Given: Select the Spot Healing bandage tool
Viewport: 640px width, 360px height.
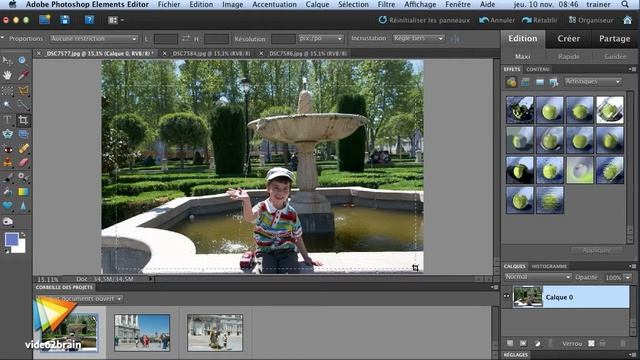Looking at the screenshot, I should [23, 148].
